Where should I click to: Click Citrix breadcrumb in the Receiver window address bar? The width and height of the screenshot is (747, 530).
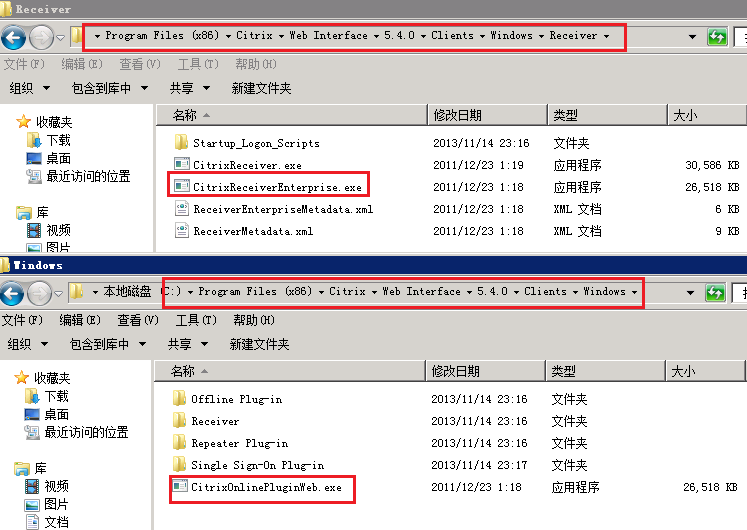(x=254, y=35)
